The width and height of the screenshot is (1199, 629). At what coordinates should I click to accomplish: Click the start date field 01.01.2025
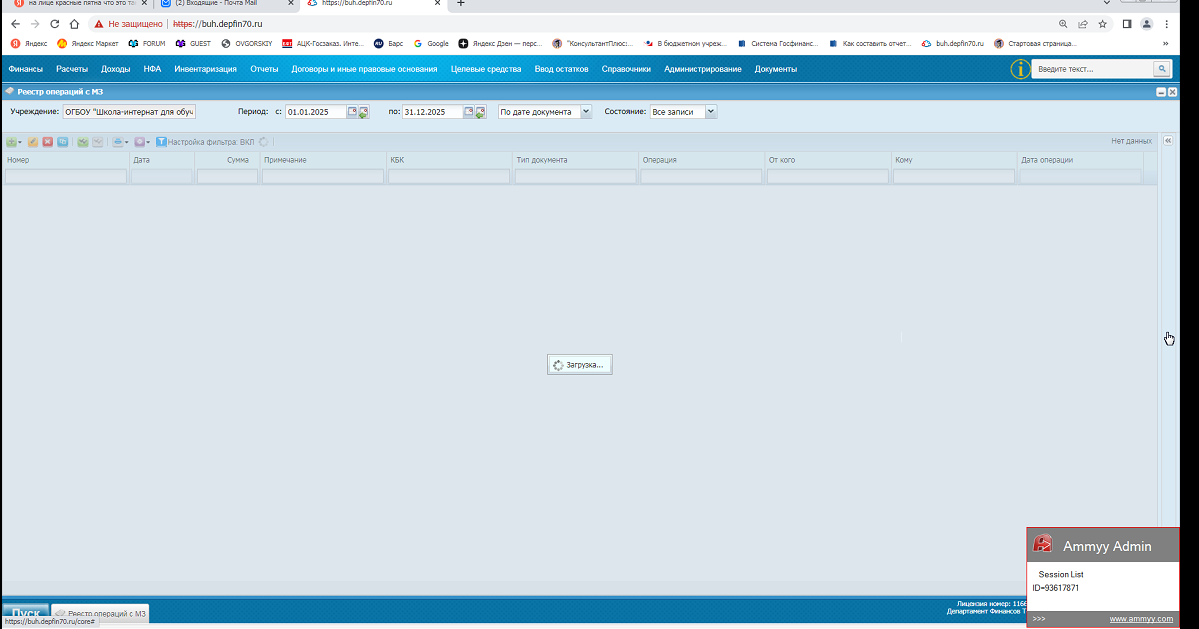(316, 112)
